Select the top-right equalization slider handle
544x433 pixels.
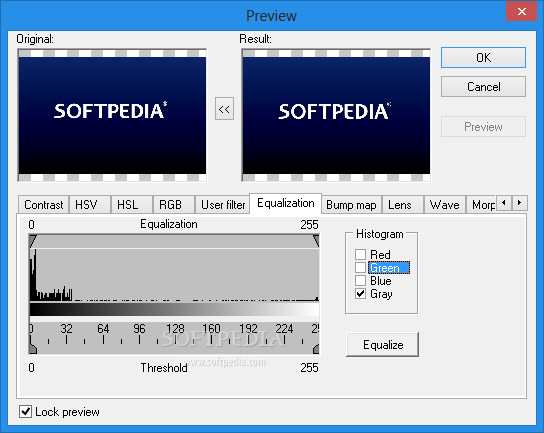point(316,241)
